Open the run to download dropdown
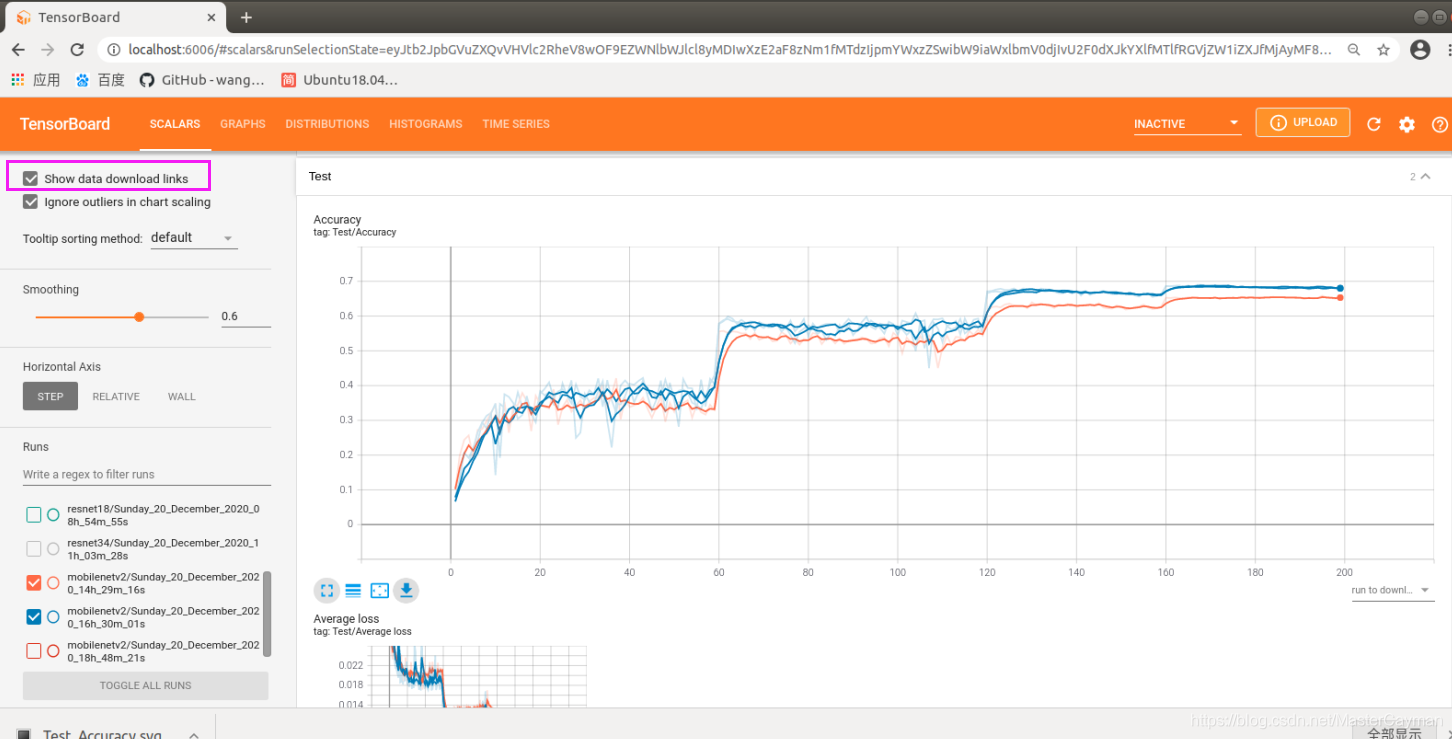The width and height of the screenshot is (1452, 739). pos(1392,590)
